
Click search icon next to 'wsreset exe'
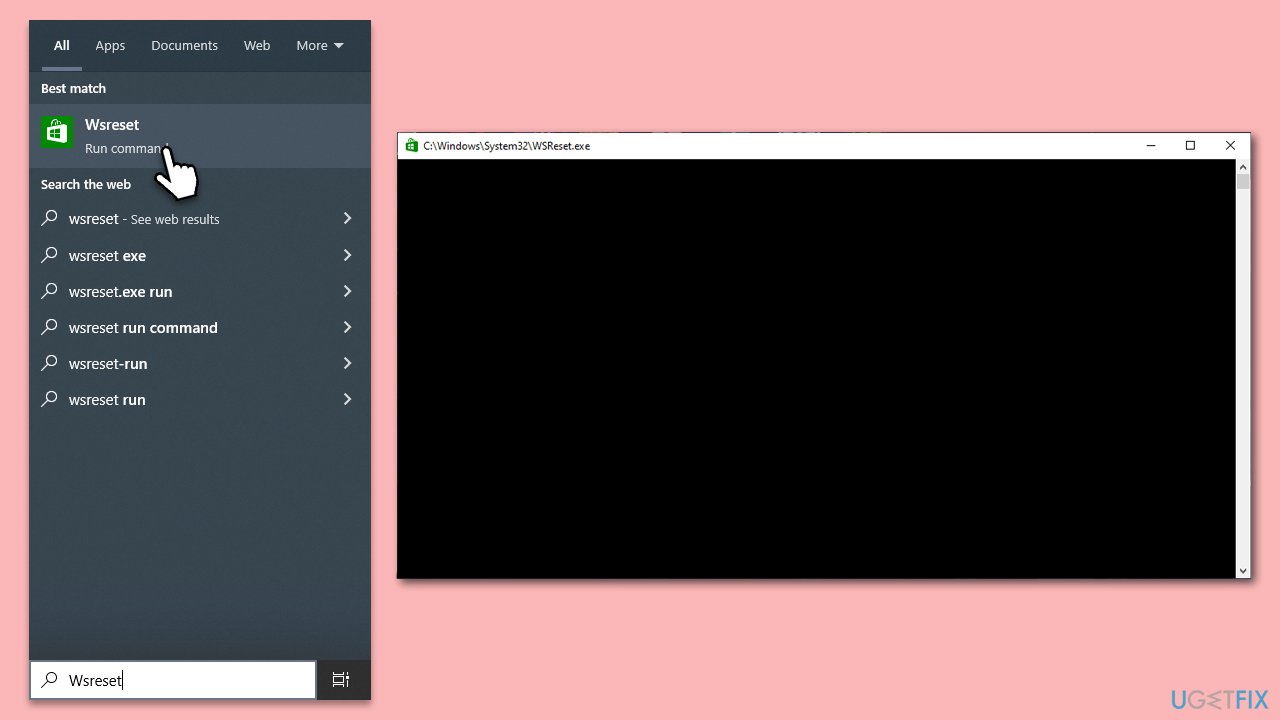49,255
